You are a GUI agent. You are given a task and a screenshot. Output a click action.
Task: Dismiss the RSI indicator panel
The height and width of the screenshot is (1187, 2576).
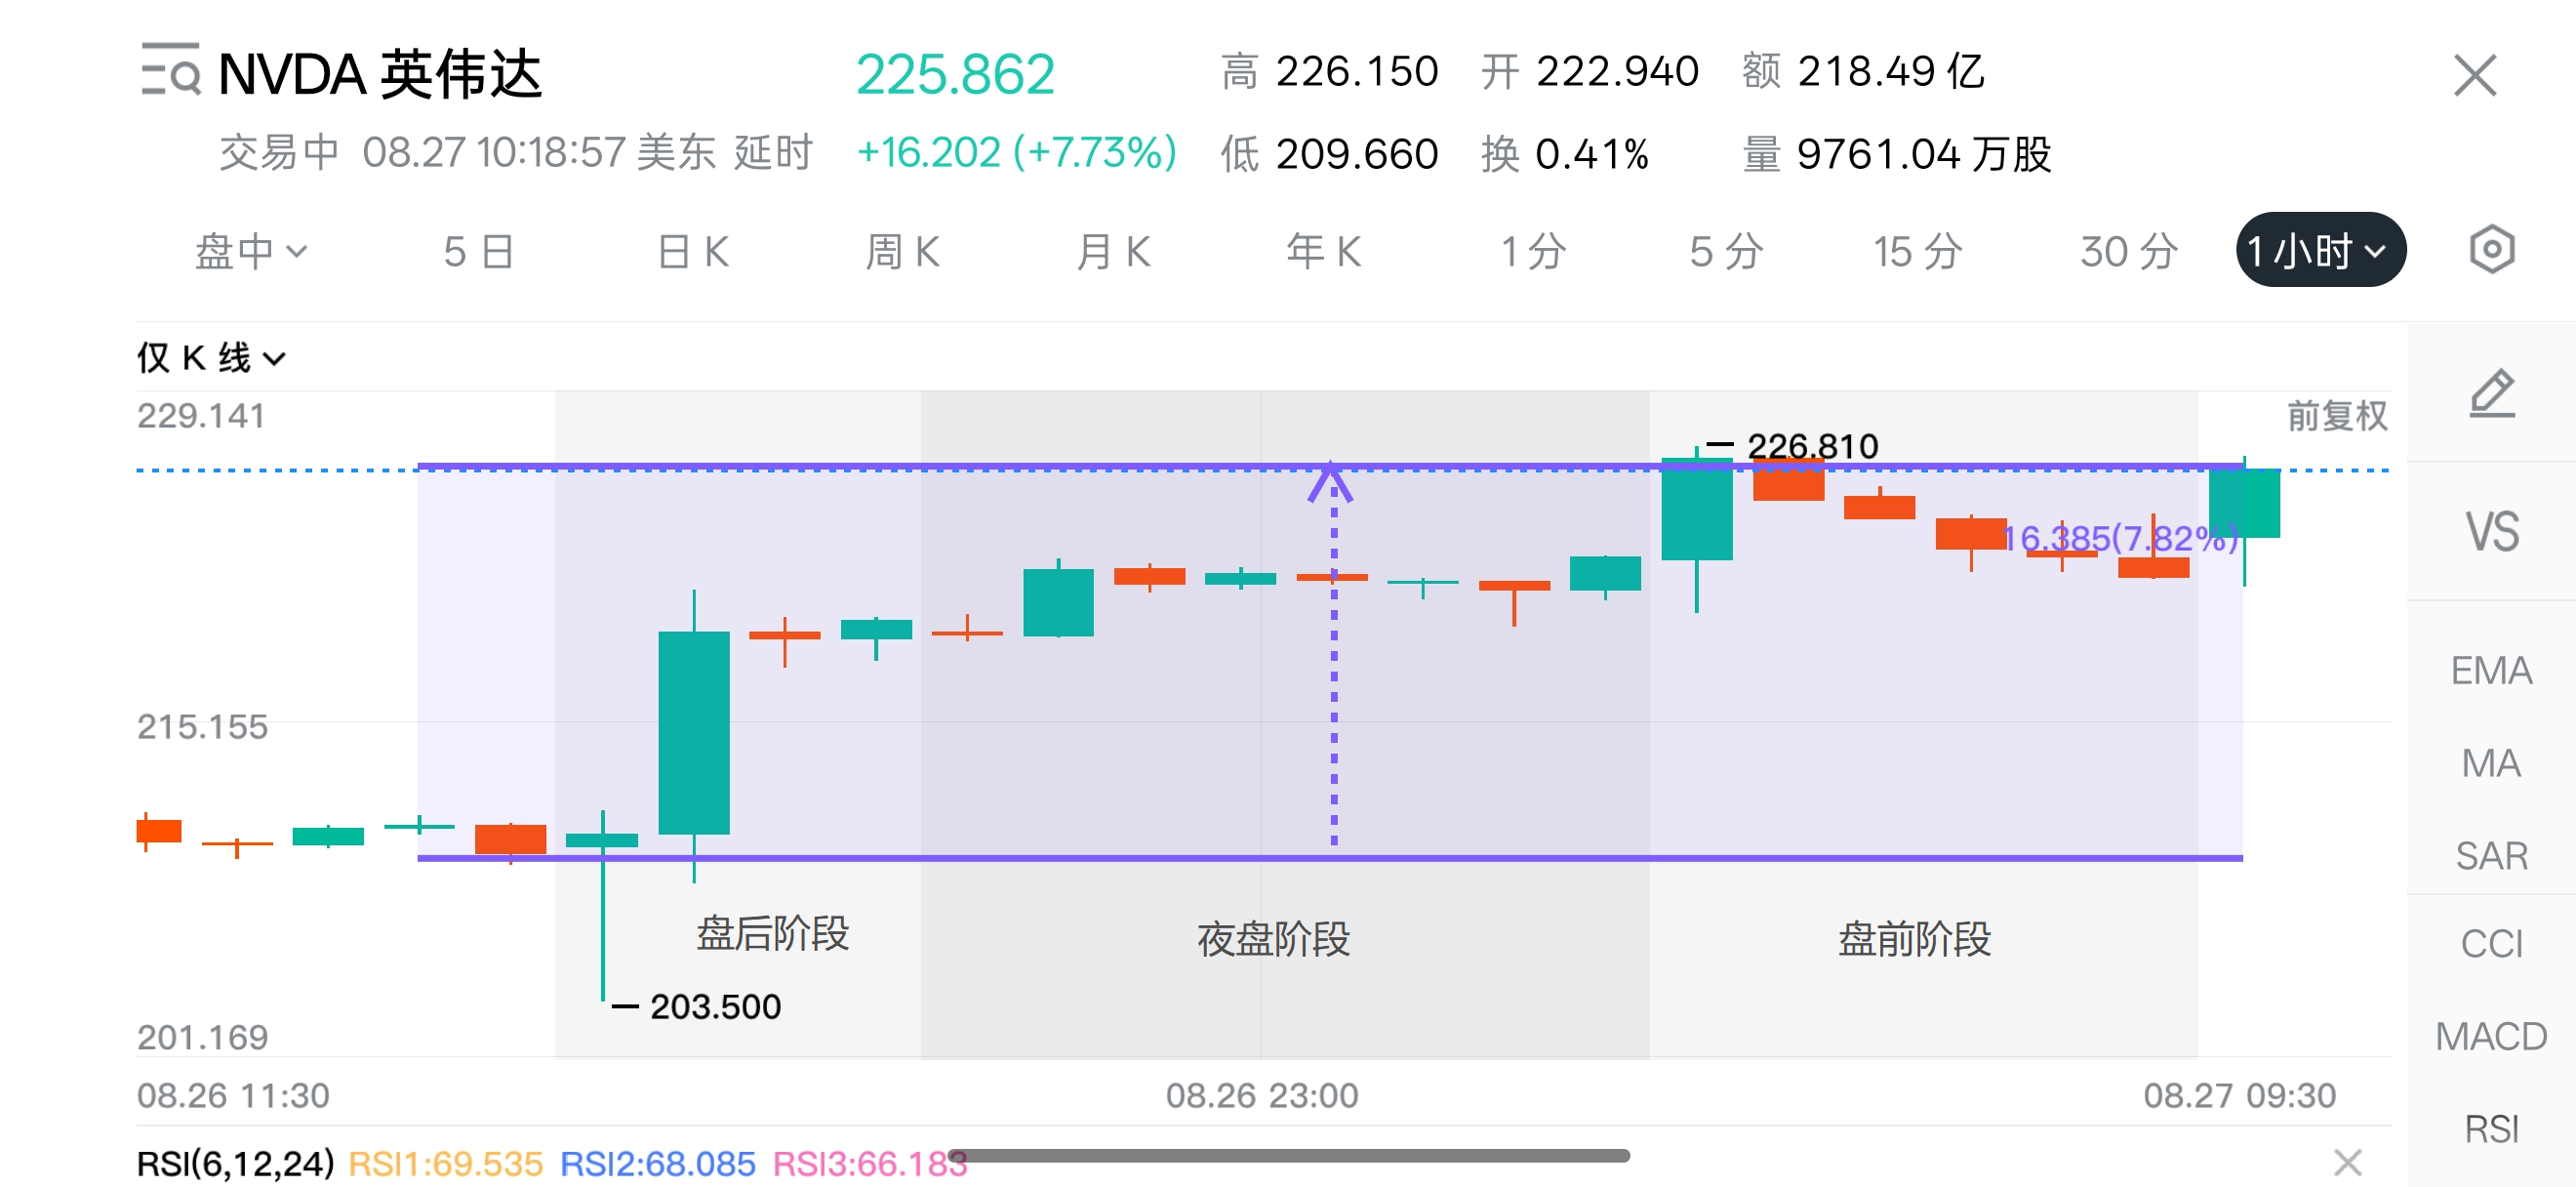2347,1162
